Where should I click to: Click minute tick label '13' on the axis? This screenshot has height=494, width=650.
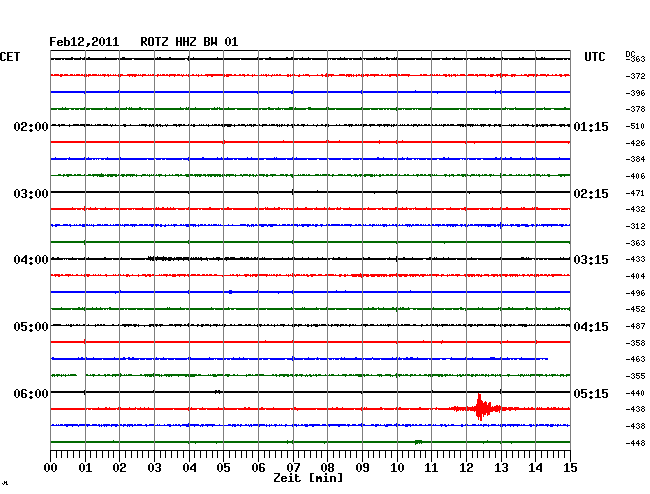pos(501,468)
